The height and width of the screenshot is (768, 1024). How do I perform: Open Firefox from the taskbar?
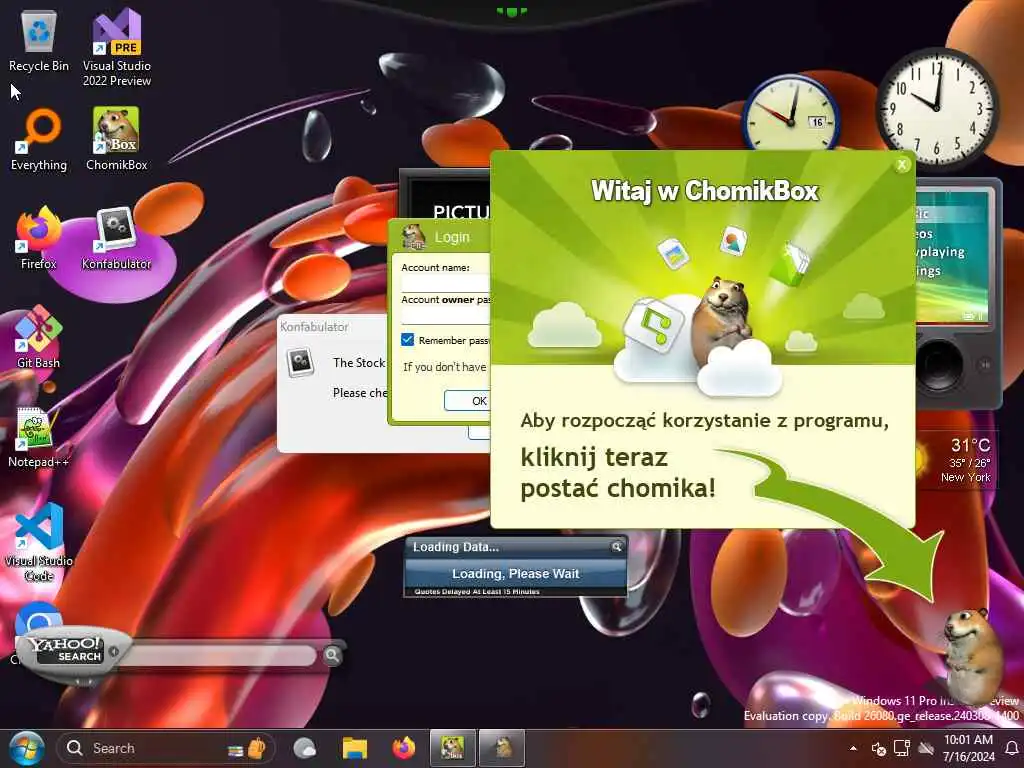point(404,748)
